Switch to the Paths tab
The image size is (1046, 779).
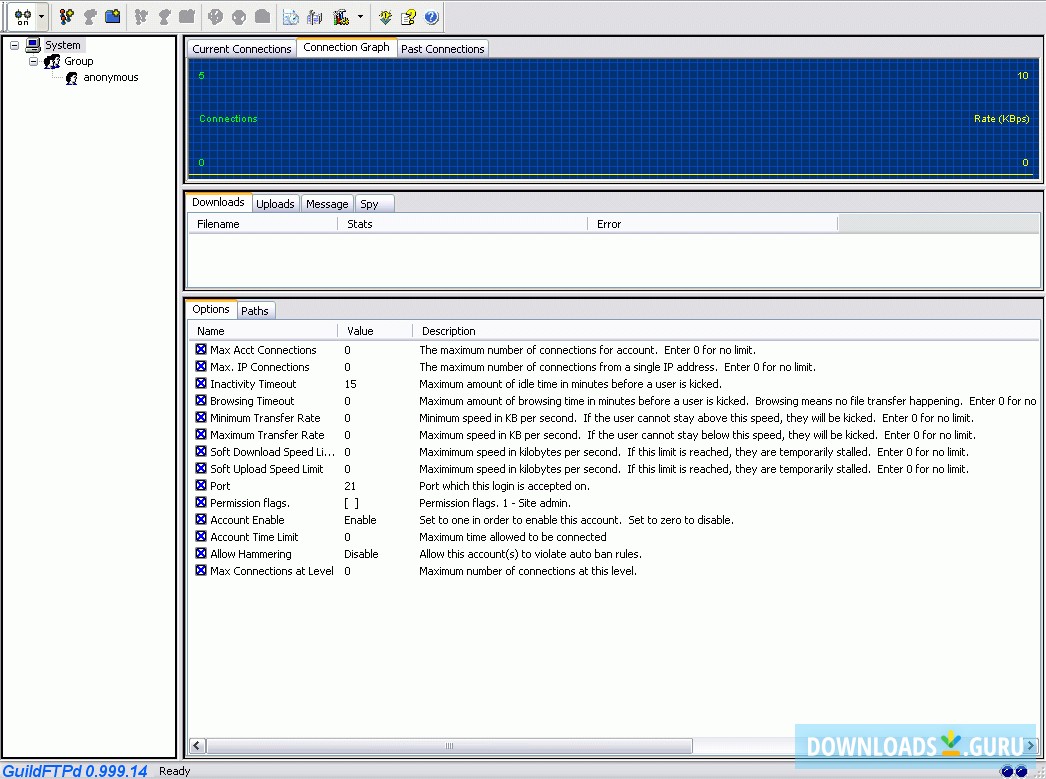coord(255,311)
